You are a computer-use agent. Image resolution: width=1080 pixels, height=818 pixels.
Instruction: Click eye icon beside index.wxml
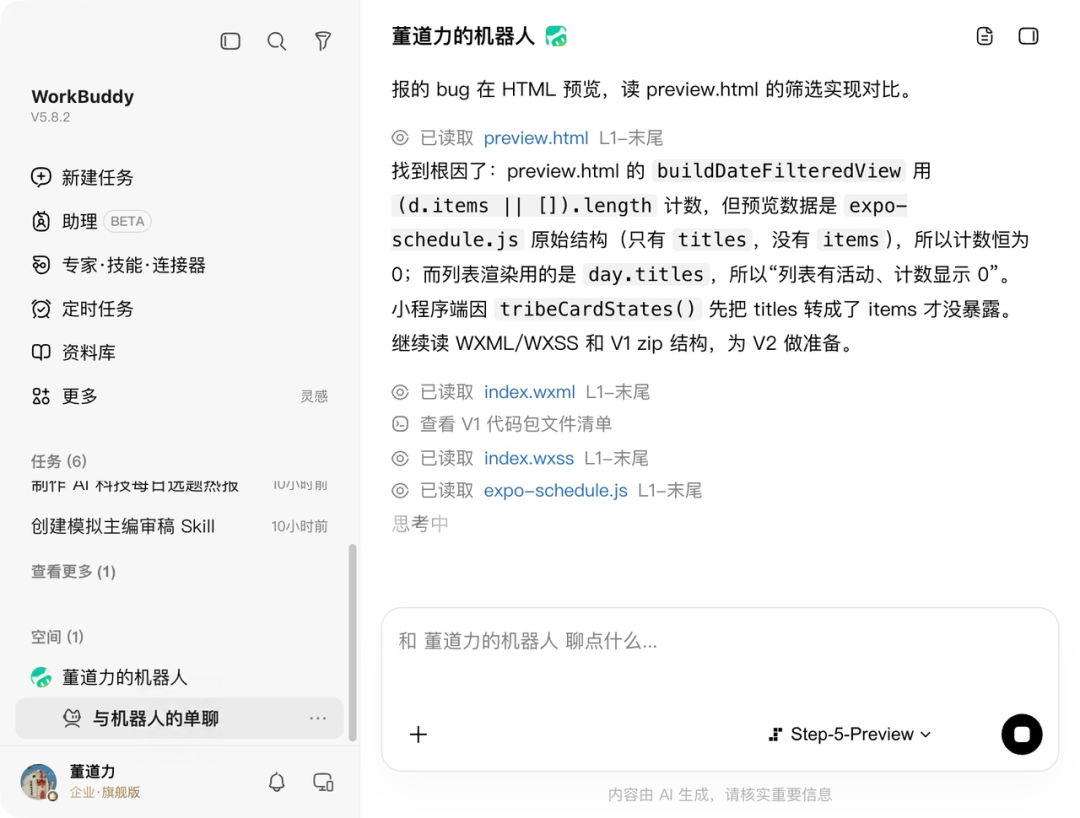click(x=400, y=392)
